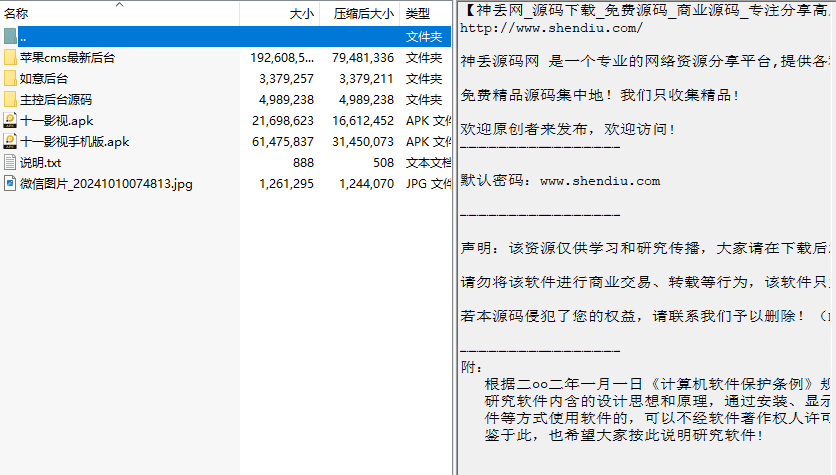The width and height of the screenshot is (836, 475).
Task: Click the 声明 disclaimer line
Action: click(645, 248)
